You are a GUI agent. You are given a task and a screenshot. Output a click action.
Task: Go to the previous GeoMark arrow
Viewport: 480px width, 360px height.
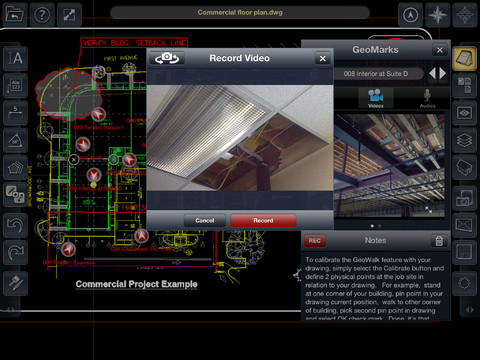(432, 73)
